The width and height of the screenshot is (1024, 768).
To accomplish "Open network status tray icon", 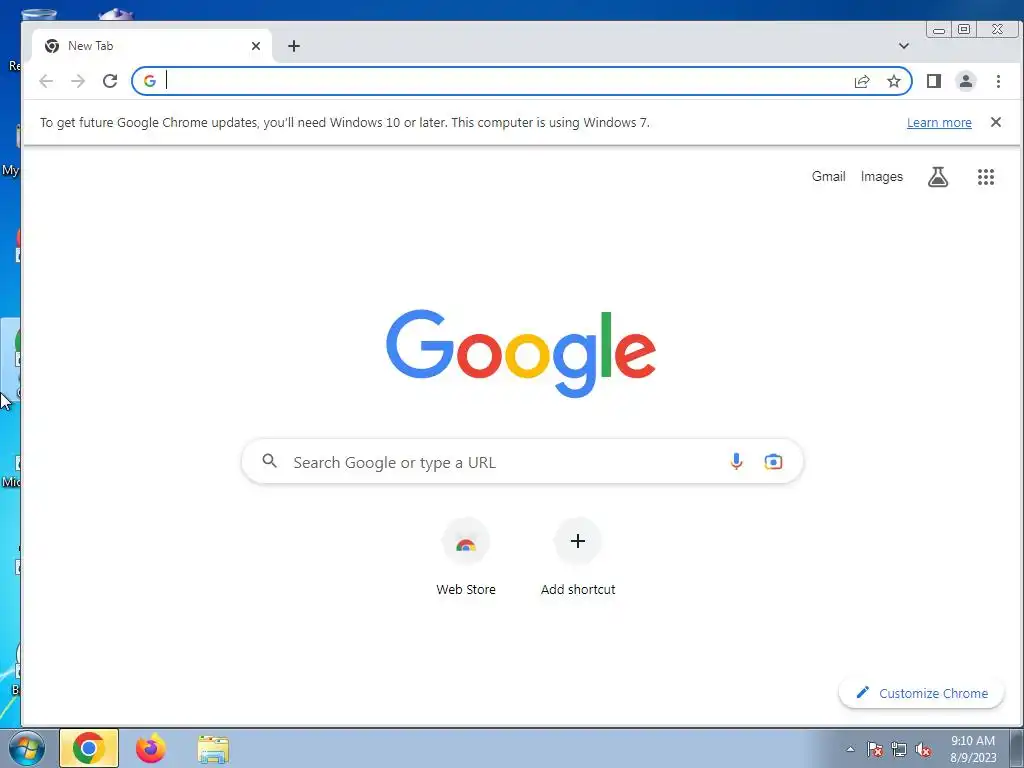I will [x=899, y=750].
